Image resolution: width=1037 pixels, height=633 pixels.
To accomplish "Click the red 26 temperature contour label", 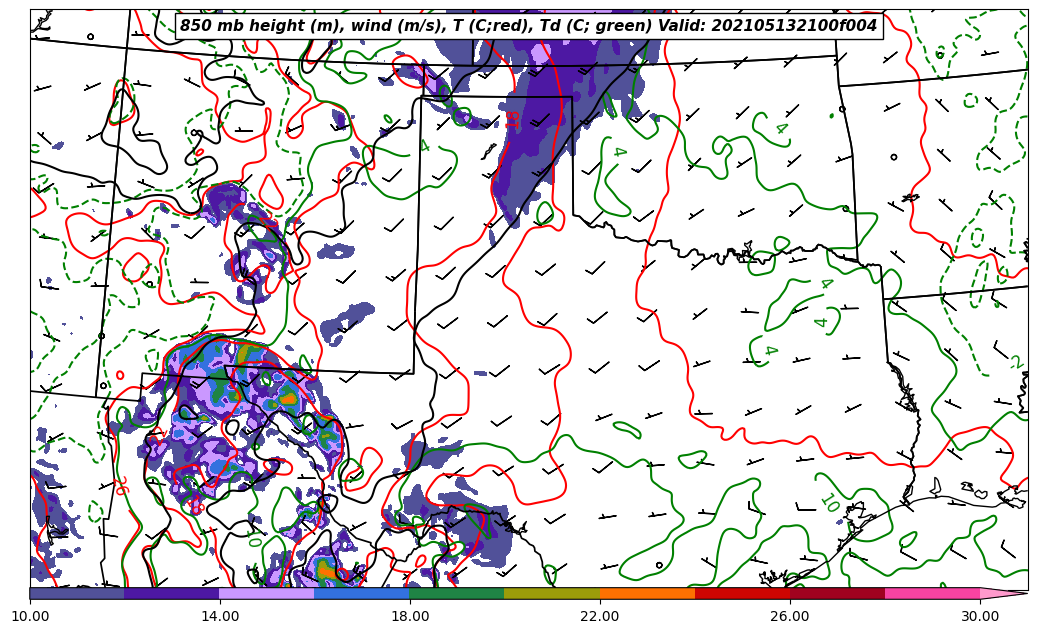I will 121,486.
